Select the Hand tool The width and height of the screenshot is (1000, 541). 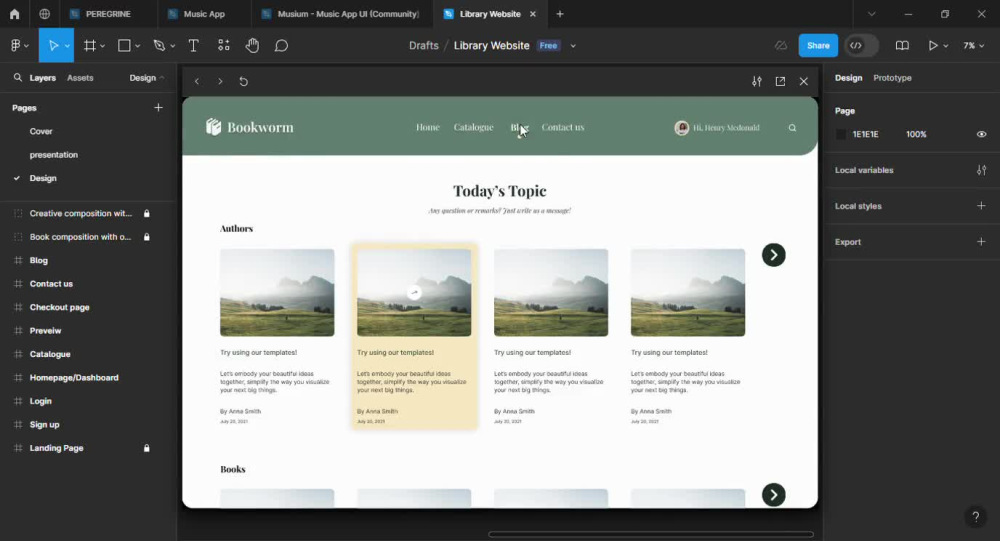click(253, 45)
